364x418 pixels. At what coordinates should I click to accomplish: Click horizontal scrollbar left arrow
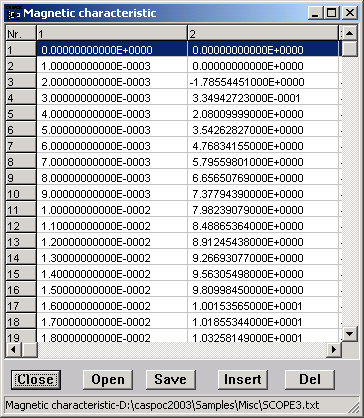coord(13,350)
